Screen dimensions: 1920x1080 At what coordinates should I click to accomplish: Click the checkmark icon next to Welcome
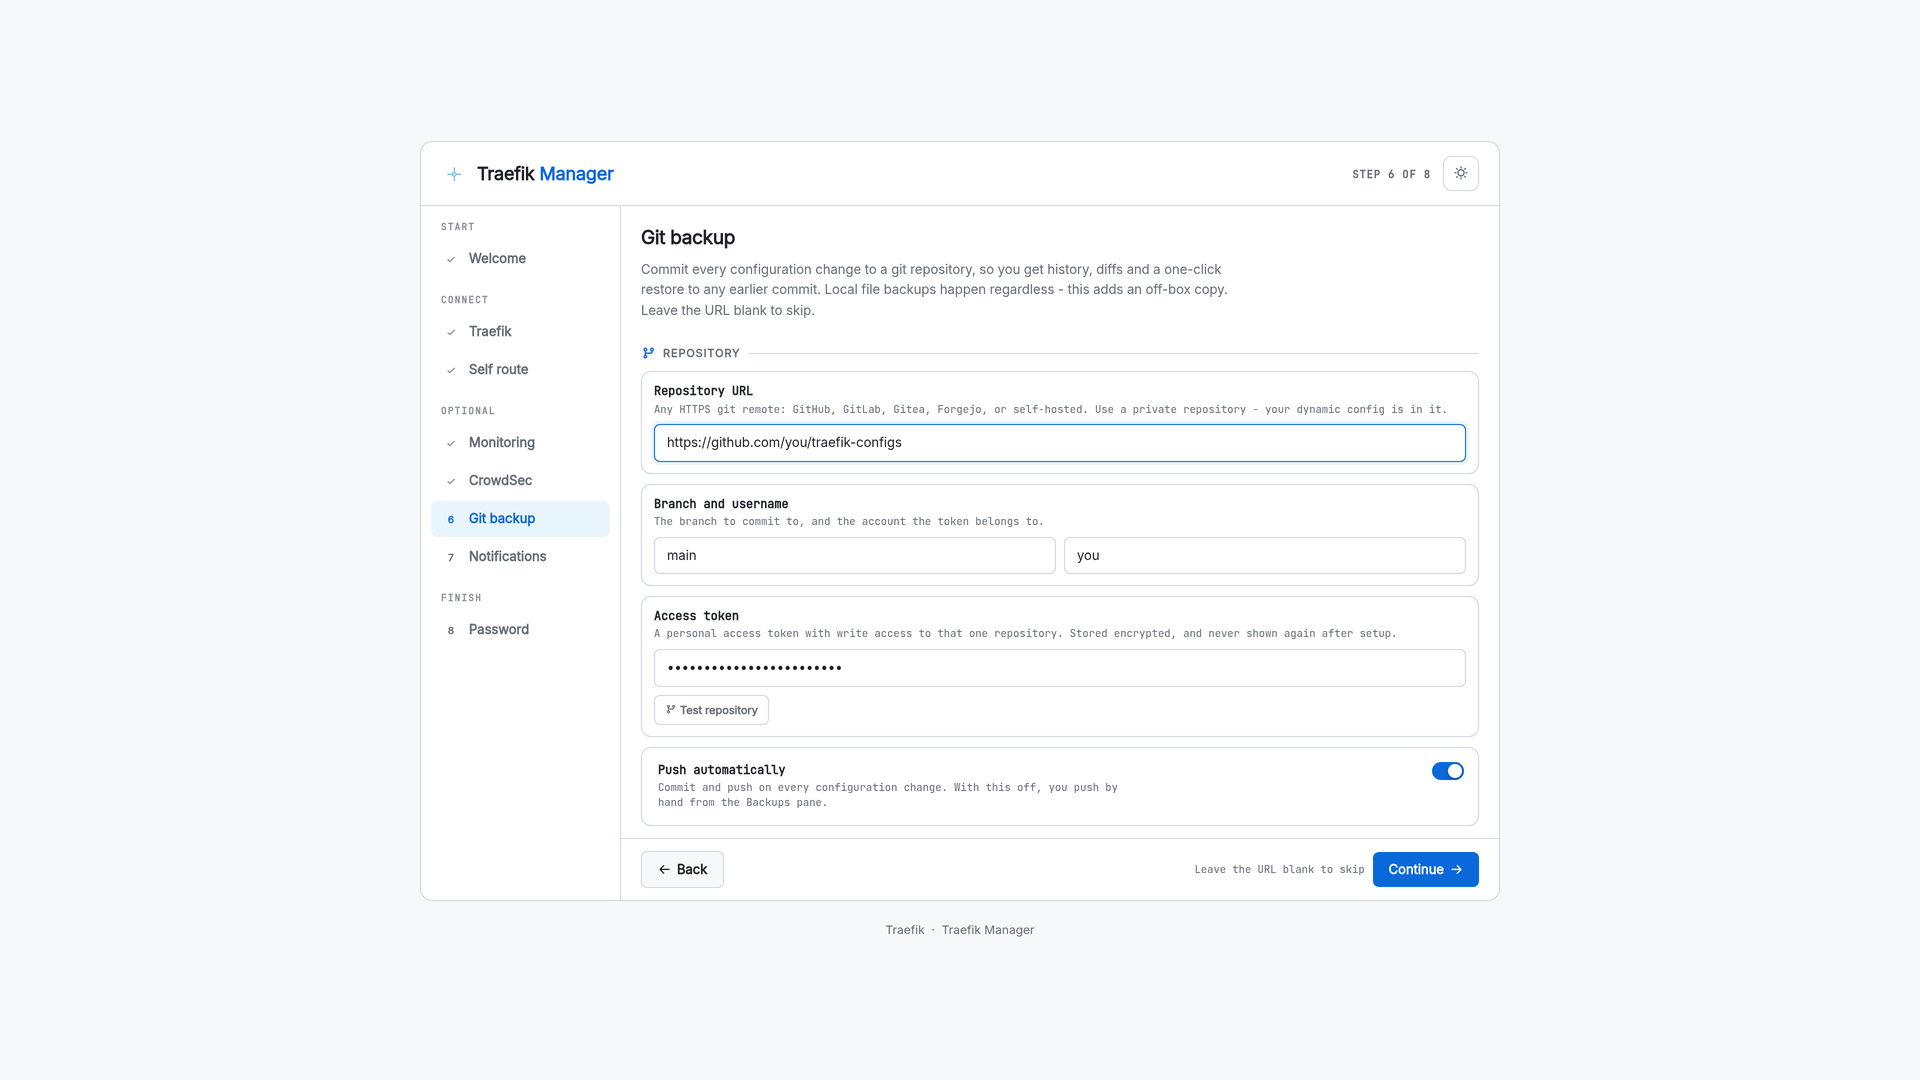tap(451, 259)
